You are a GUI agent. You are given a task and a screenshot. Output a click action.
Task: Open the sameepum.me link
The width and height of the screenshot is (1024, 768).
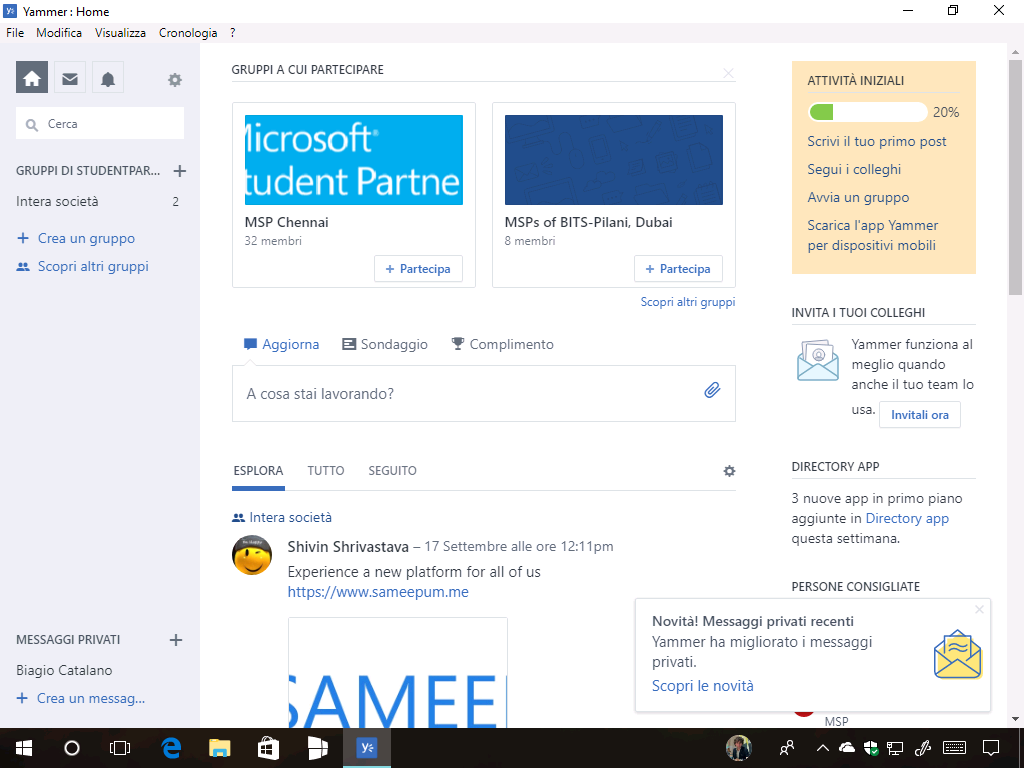coord(378,592)
